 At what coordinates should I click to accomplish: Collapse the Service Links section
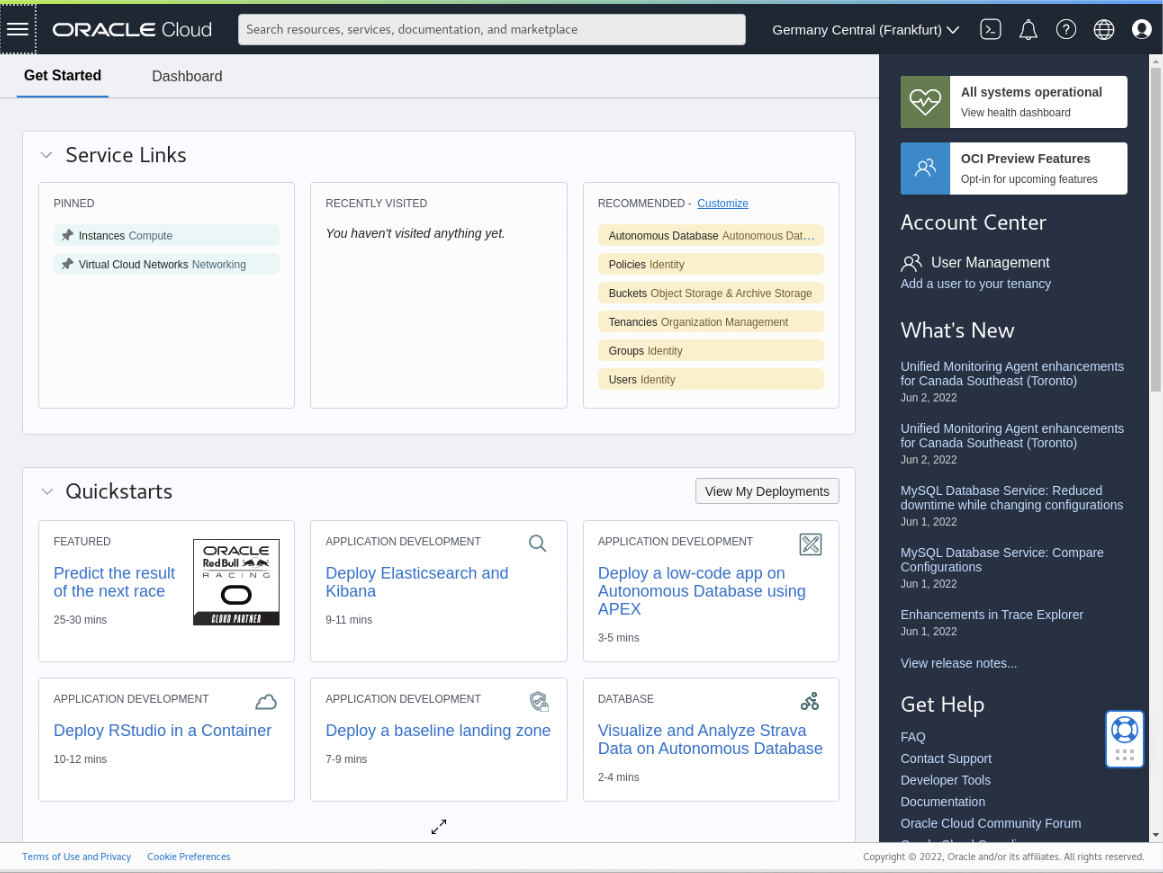[x=47, y=155]
